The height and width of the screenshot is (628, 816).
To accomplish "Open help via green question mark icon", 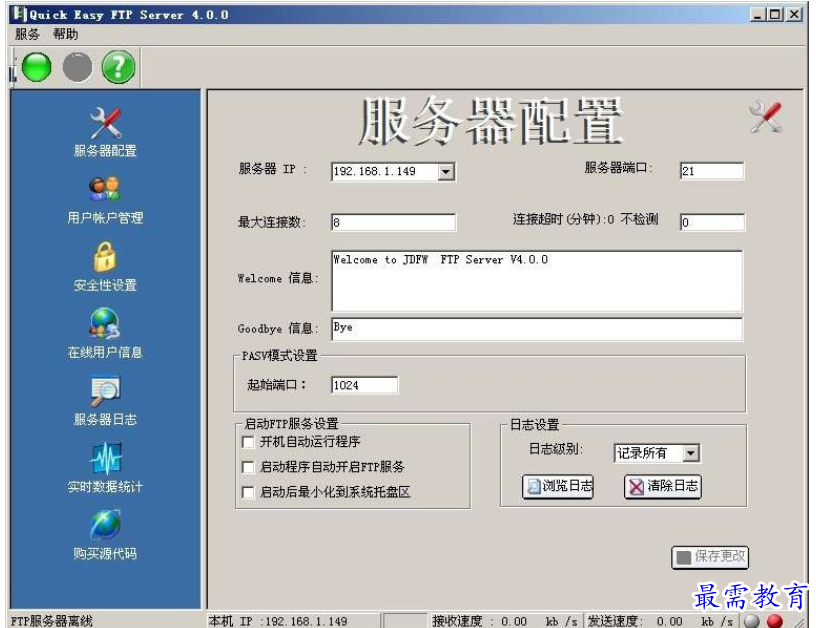I will (118, 67).
